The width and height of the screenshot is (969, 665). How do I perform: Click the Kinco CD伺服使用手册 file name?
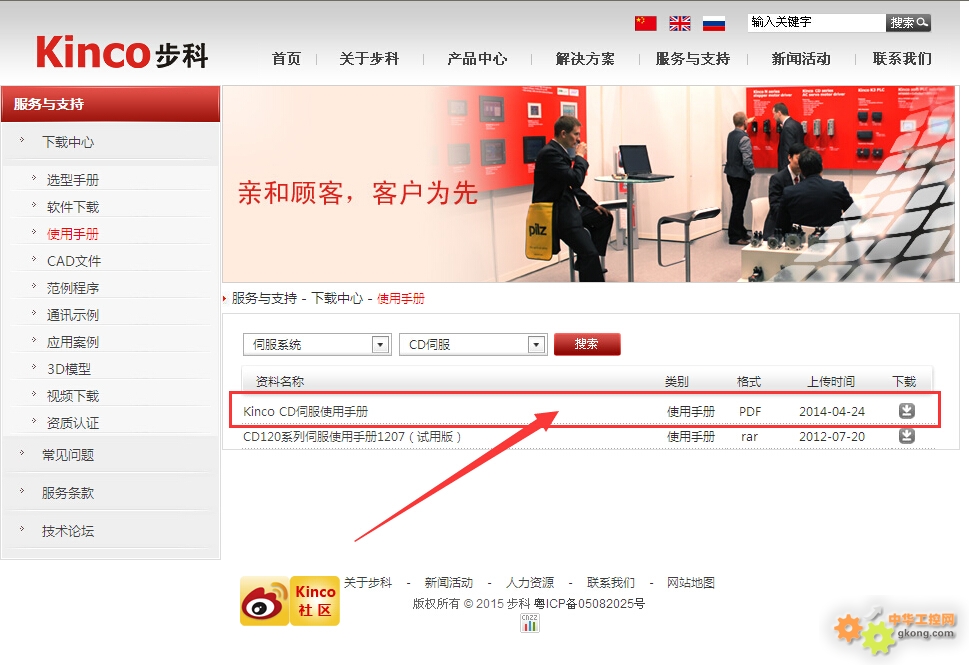point(305,411)
